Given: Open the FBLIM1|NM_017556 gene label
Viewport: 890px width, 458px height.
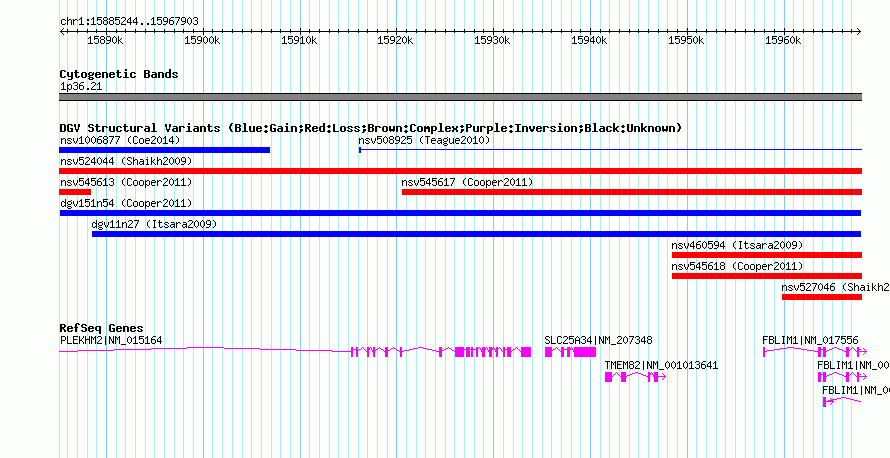Looking at the screenshot, I should point(811,340).
